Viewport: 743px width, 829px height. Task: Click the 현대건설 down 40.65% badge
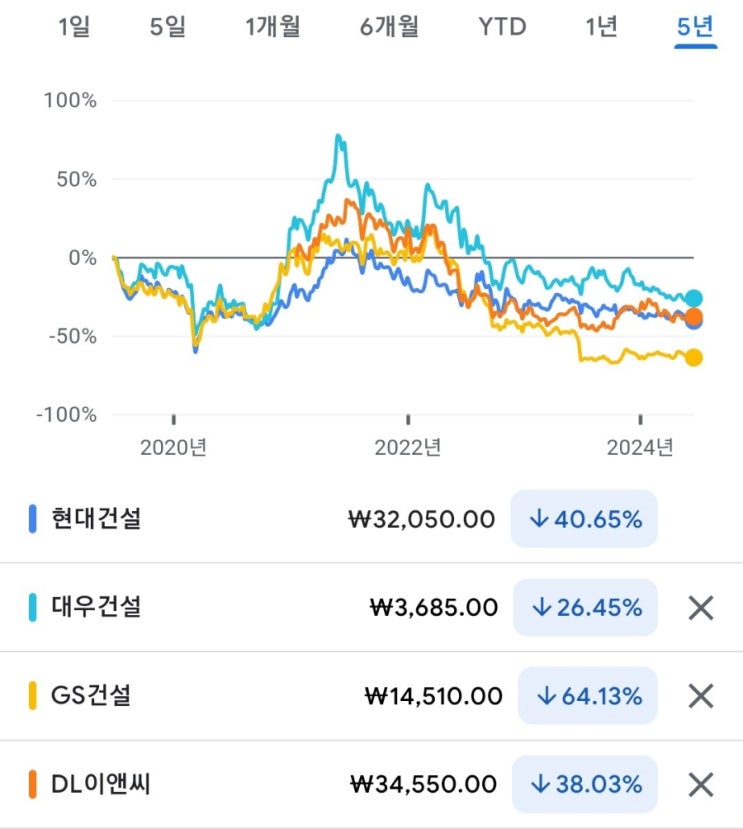click(x=584, y=519)
